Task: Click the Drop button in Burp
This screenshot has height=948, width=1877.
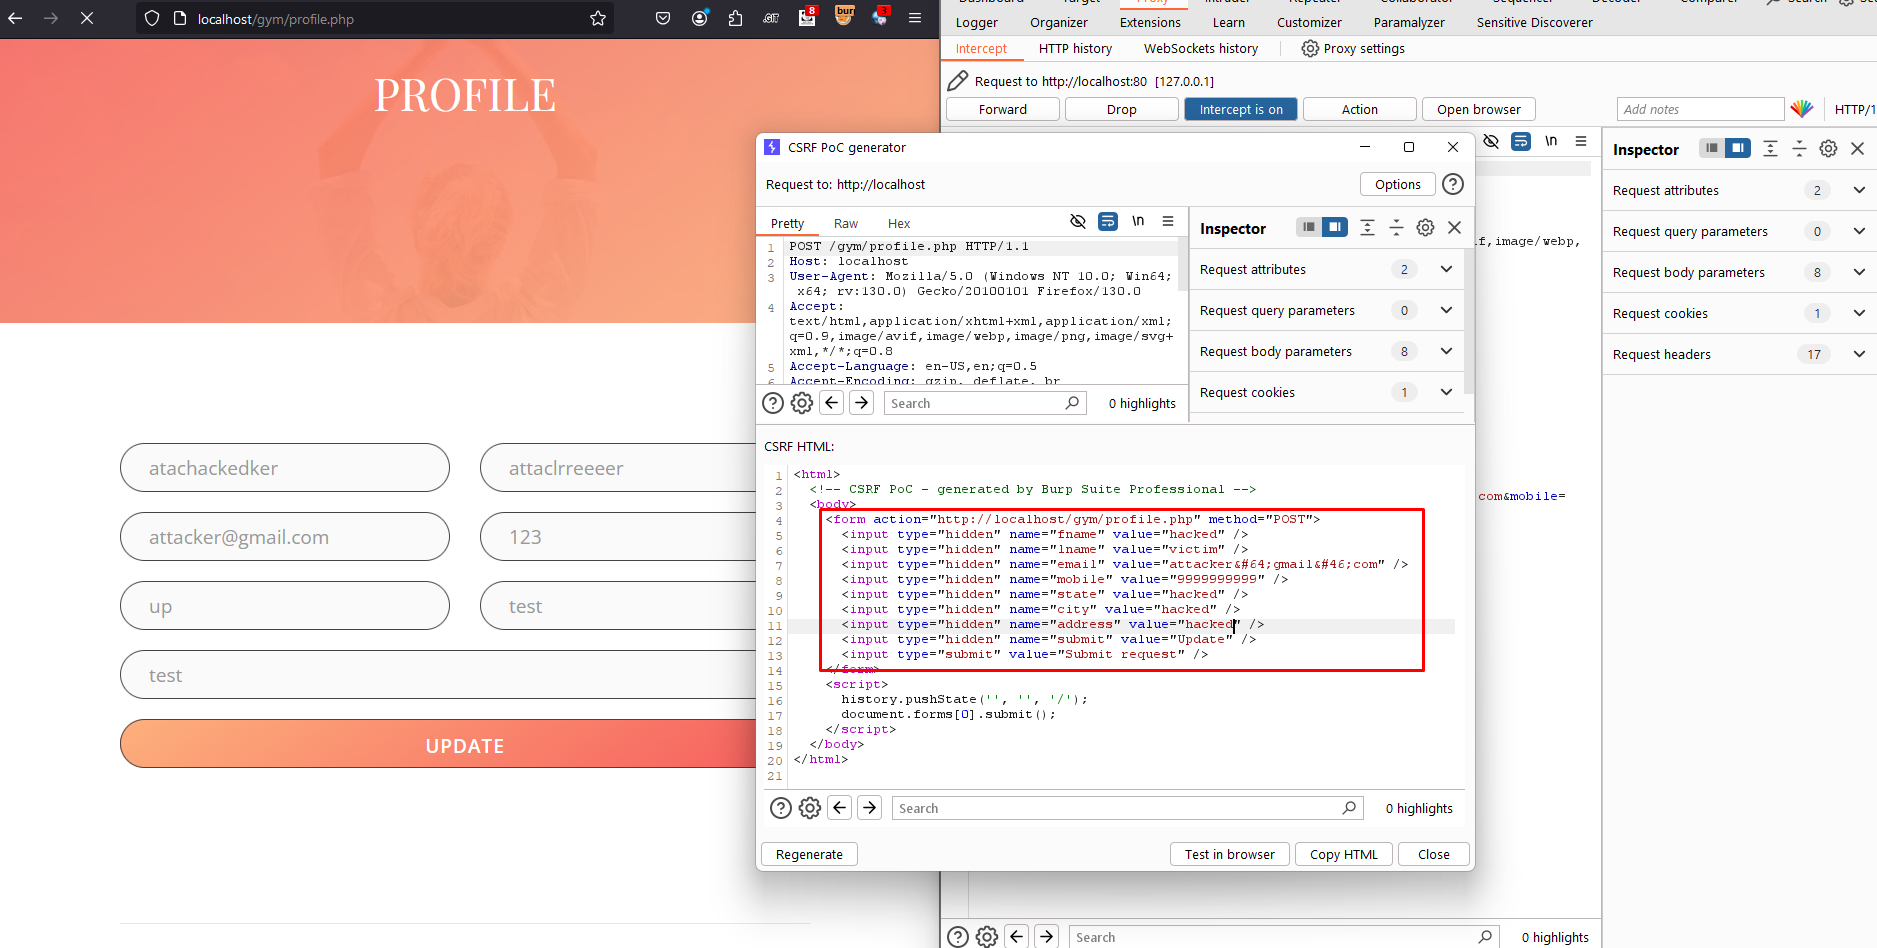Action: pyautogui.click(x=1122, y=109)
